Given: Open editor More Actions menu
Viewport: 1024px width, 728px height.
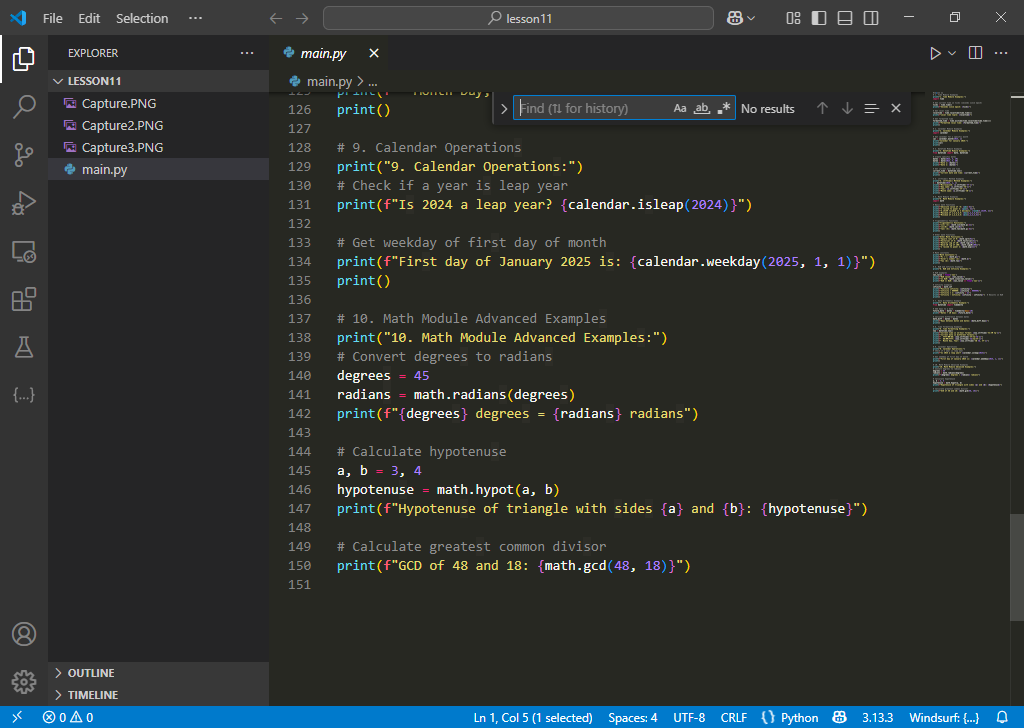Looking at the screenshot, I should click(x=1000, y=53).
